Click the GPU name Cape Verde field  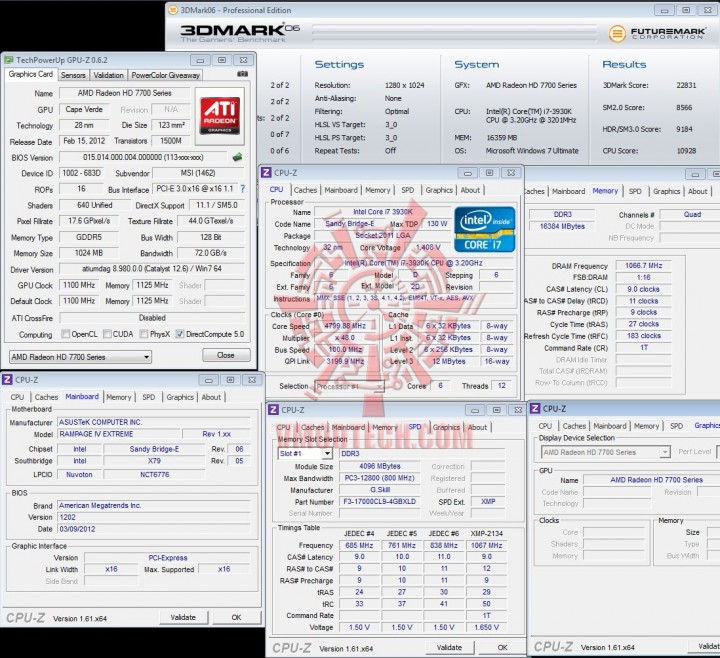click(x=84, y=110)
